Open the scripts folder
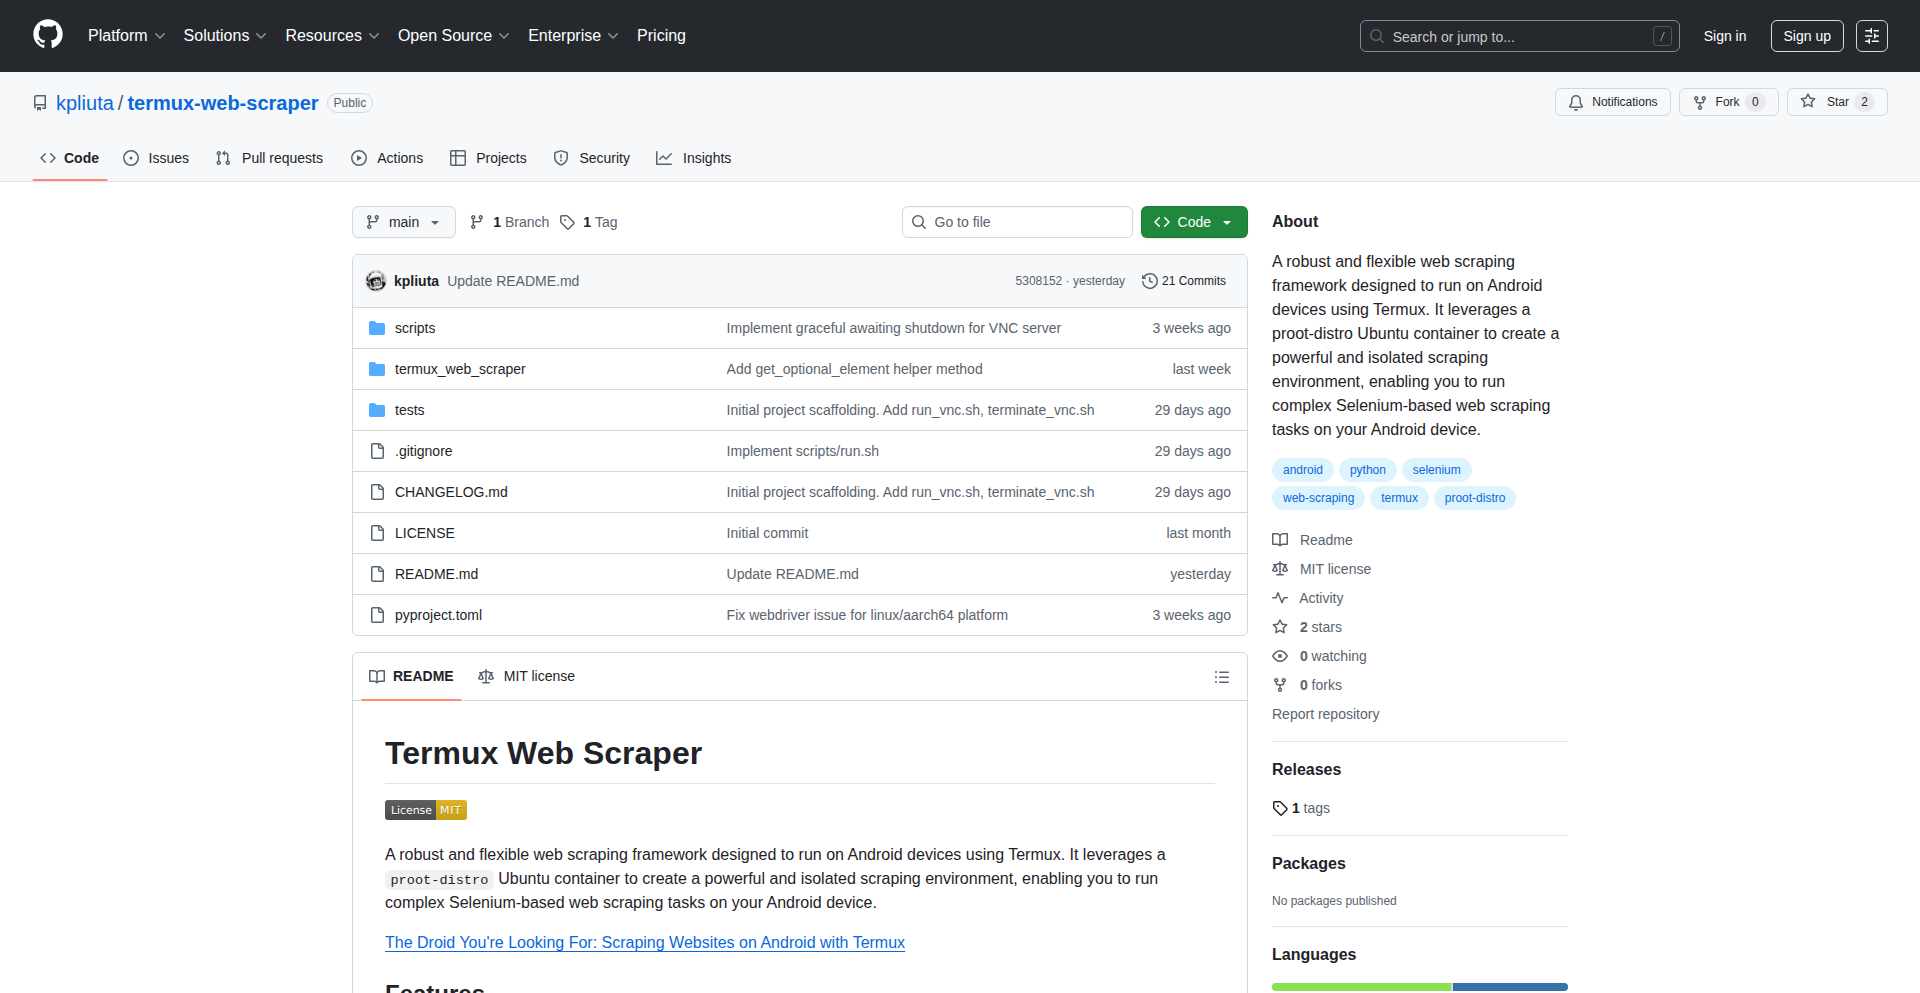The image size is (1920, 993). click(414, 328)
